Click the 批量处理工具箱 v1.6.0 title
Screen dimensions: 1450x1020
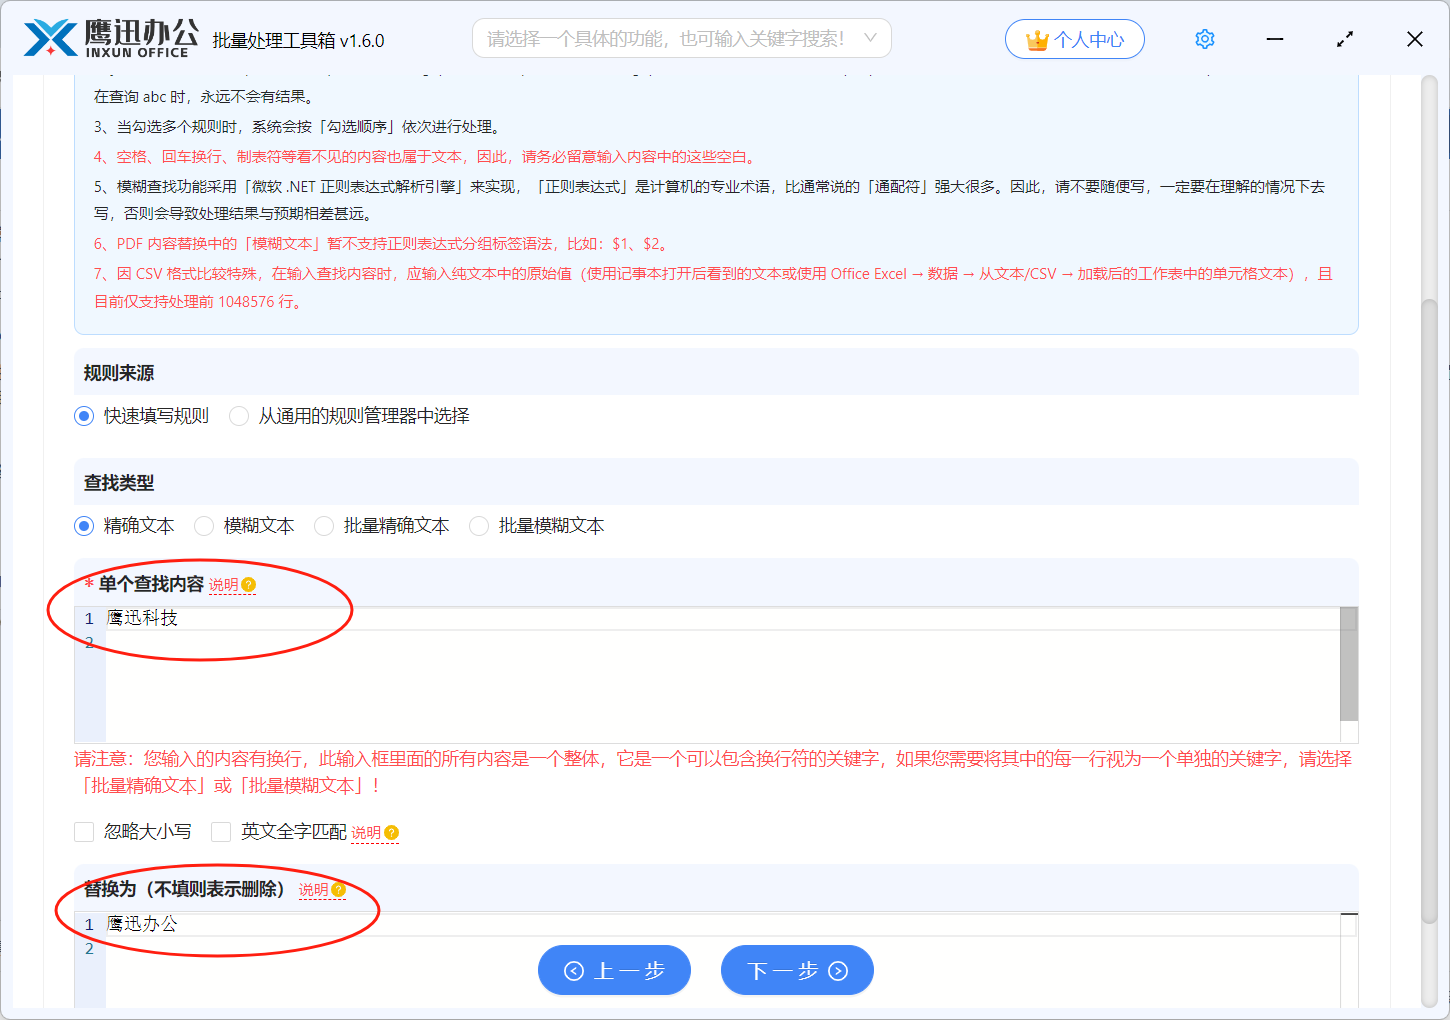298,41
